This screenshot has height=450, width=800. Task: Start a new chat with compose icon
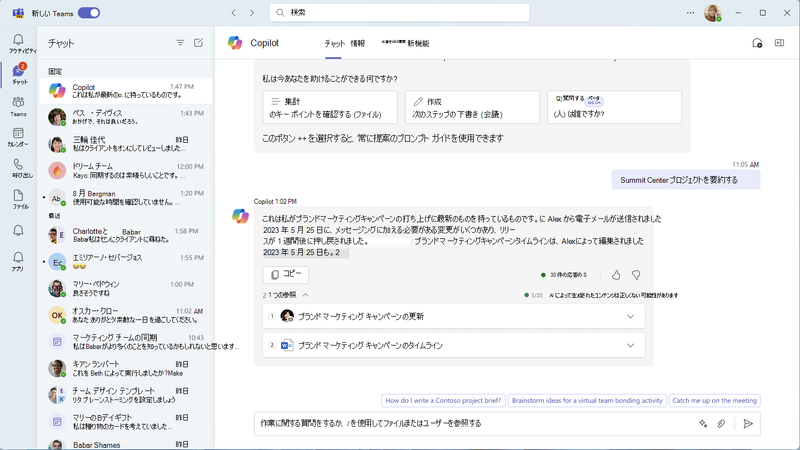(x=198, y=43)
